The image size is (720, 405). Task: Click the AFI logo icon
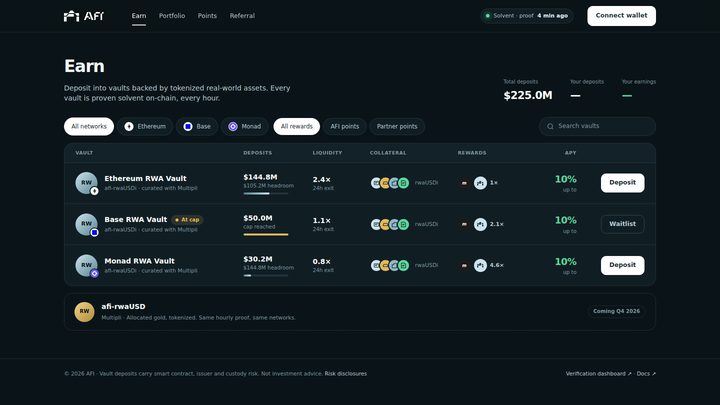(x=71, y=16)
